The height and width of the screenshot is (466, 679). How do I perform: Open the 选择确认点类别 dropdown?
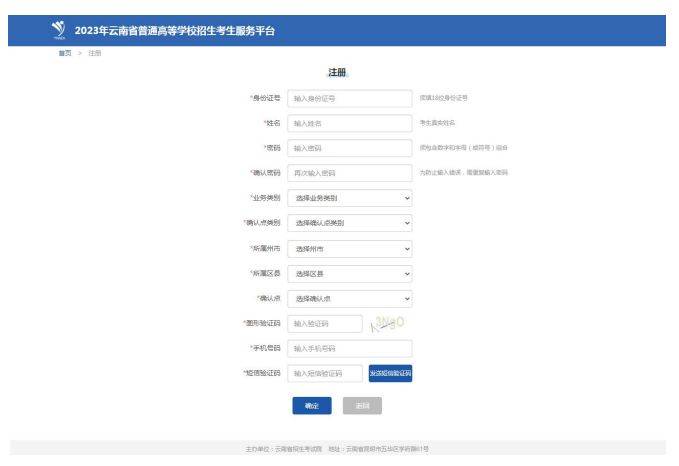[349, 223]
